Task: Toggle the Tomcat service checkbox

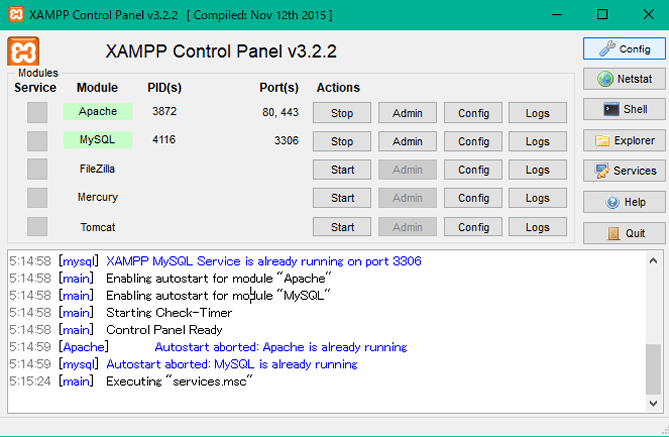Action: 37,227
